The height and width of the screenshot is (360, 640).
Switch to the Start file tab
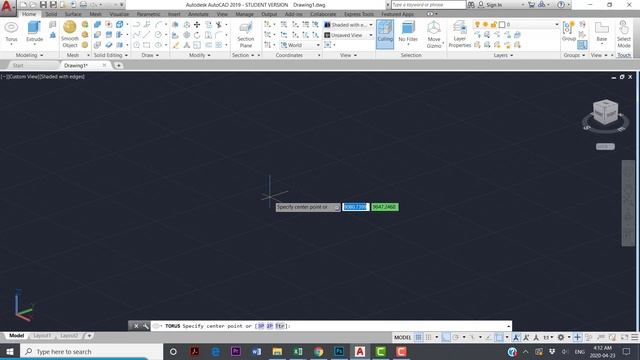18,65
